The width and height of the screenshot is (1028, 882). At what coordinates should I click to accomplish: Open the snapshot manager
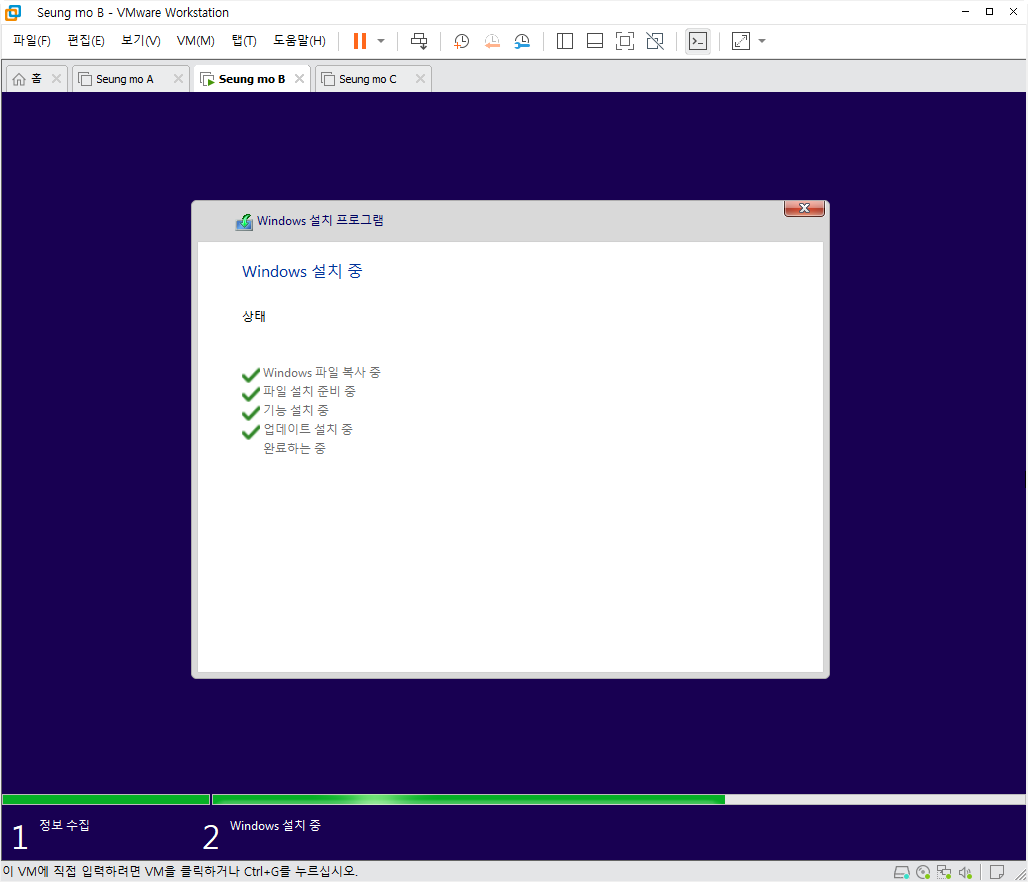[522, 41]
